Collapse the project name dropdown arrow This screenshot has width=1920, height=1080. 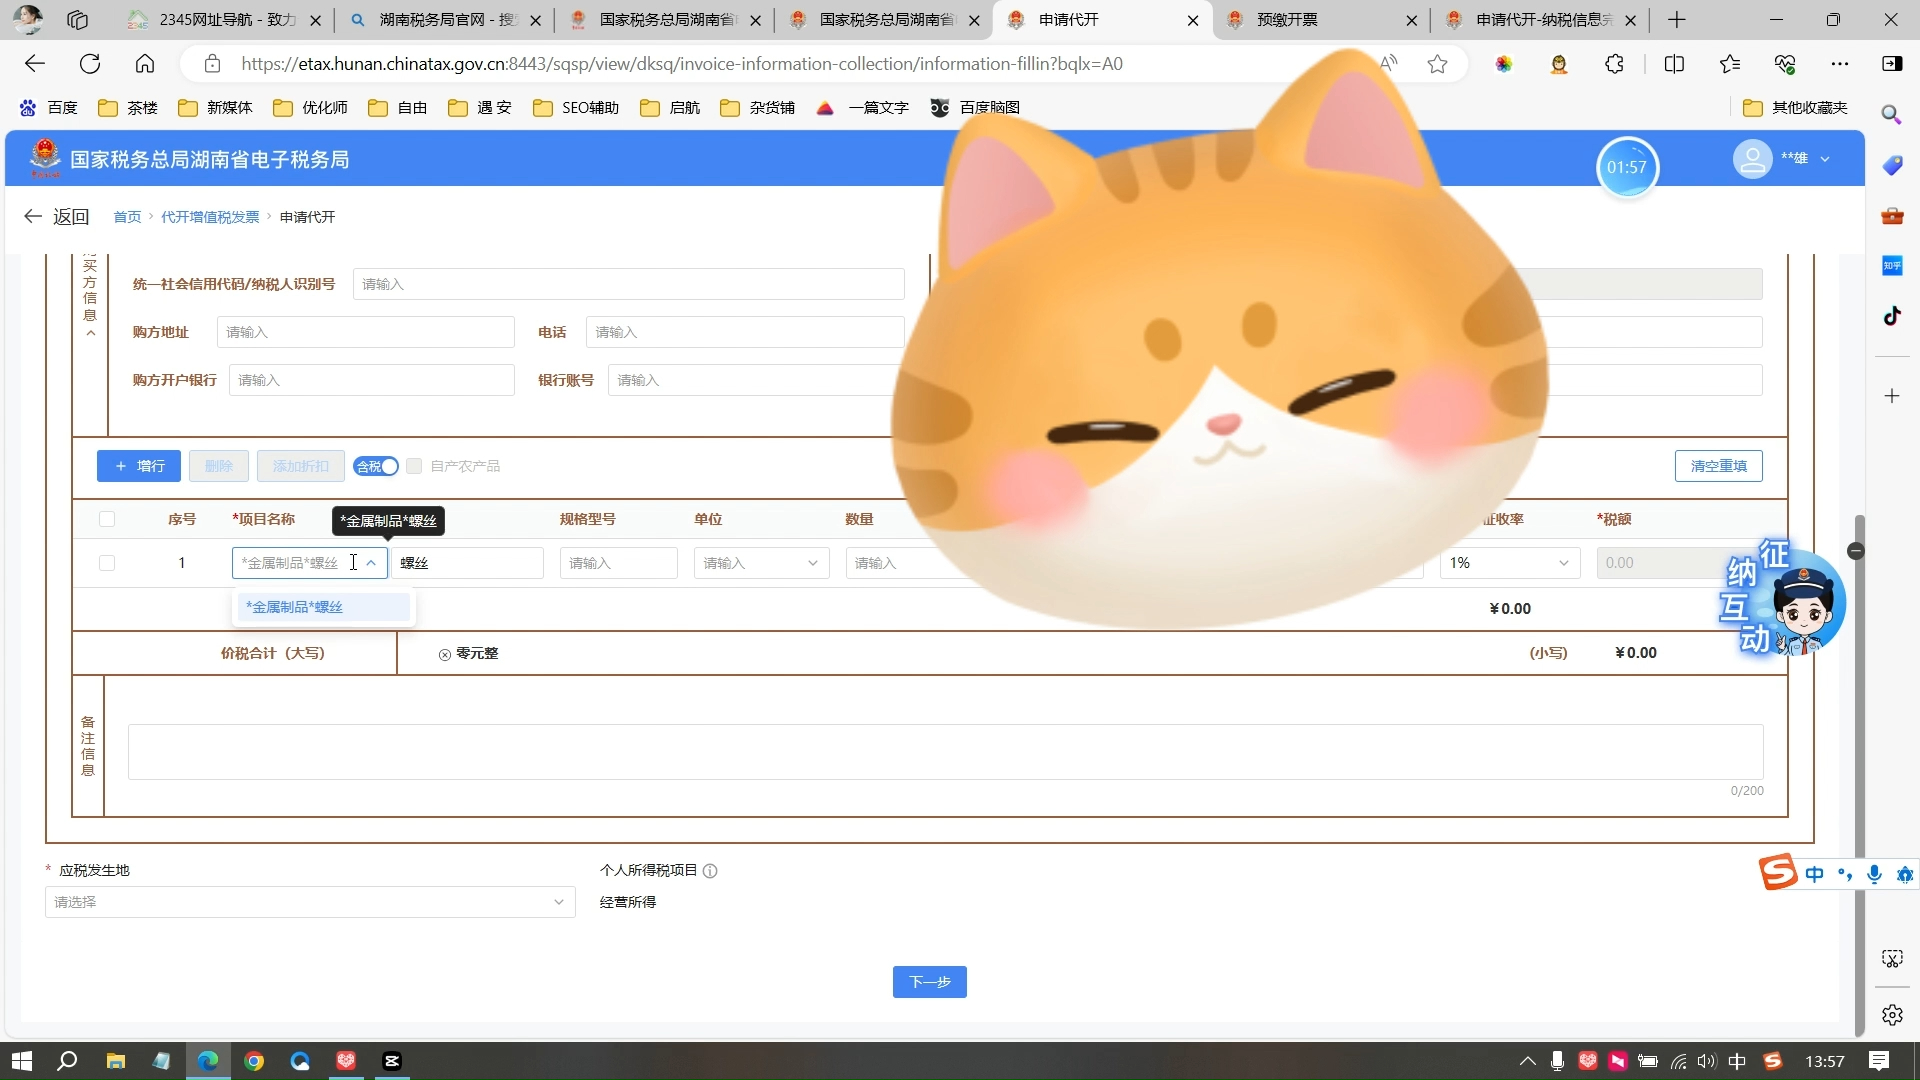tap(371, 563)
